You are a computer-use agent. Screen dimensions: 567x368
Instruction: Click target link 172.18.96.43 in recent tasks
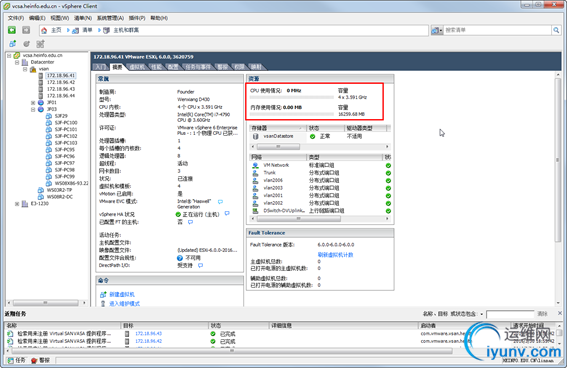coord(148,334)
